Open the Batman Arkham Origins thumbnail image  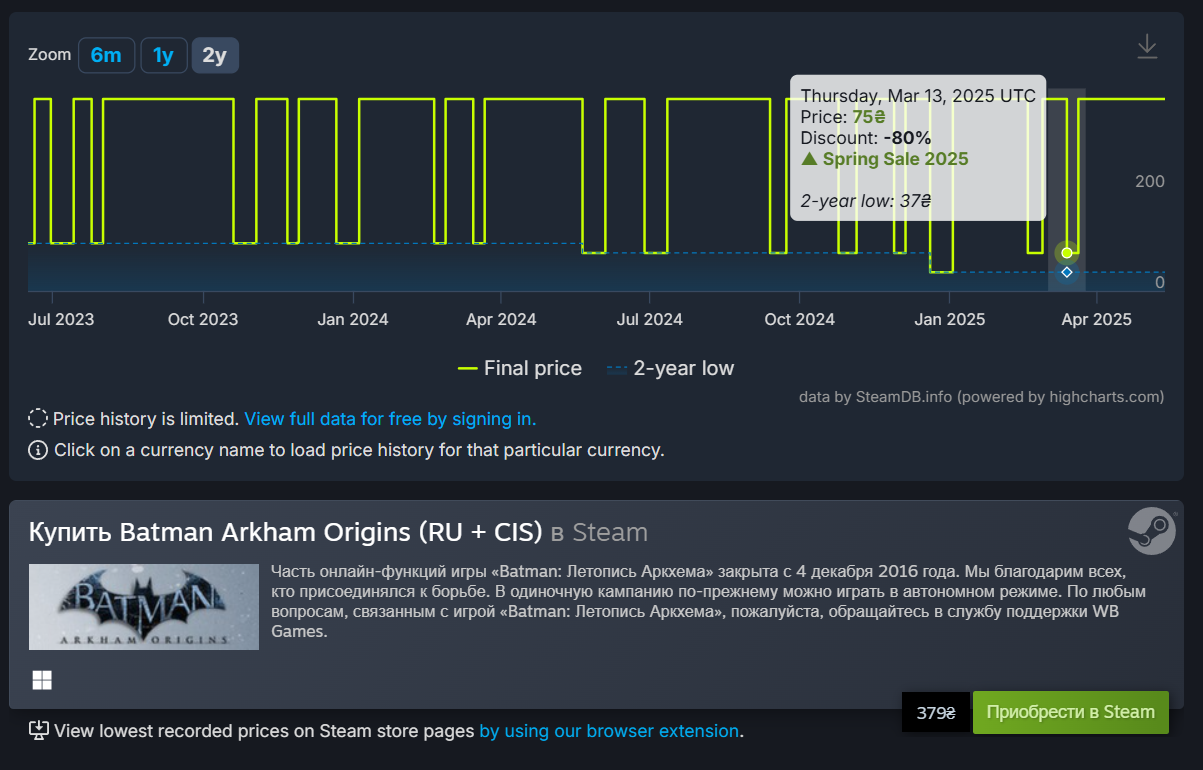[144, 607]
